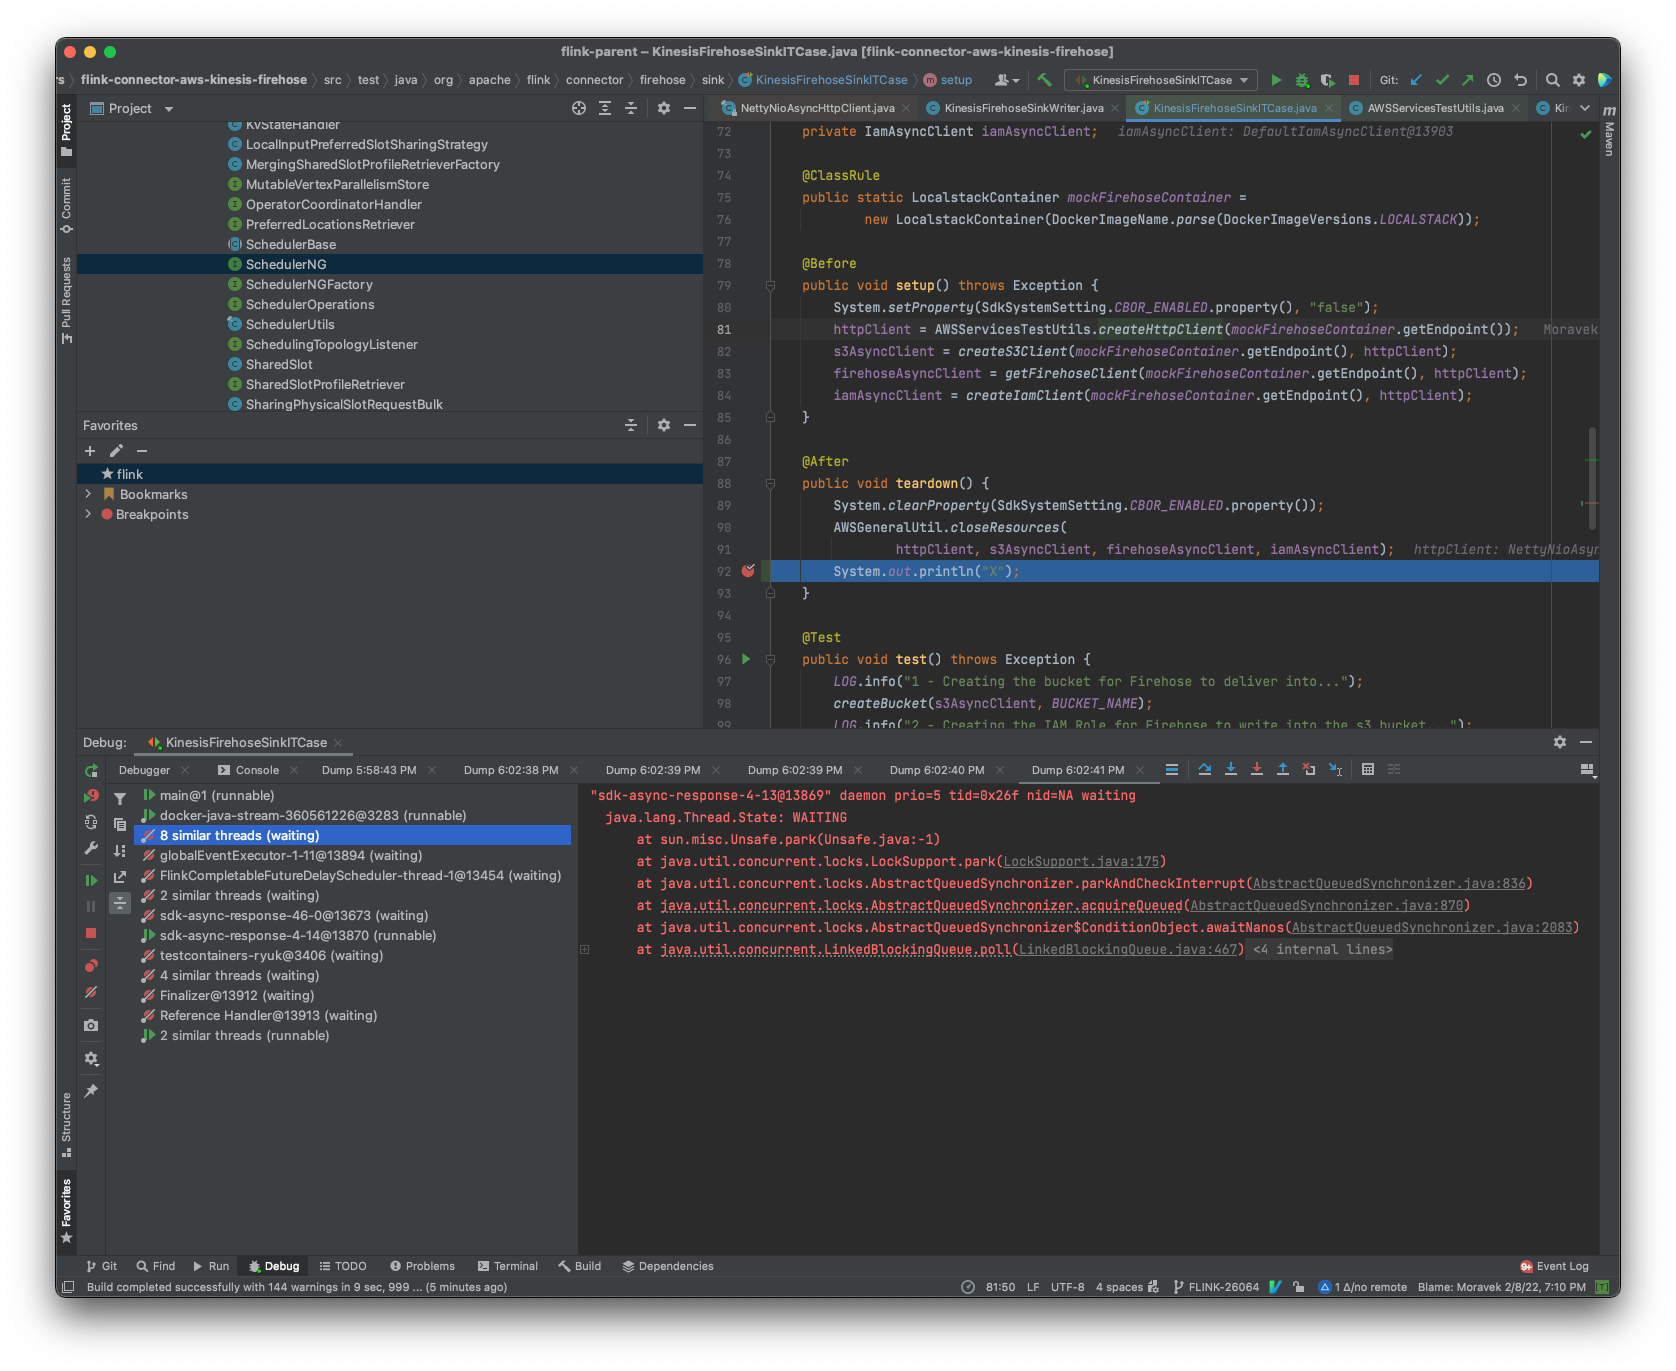Image resolution: width=1676 pixels, height=1371 pixels.
Task: Take thread dump with camera icon
Action: 91,1025
